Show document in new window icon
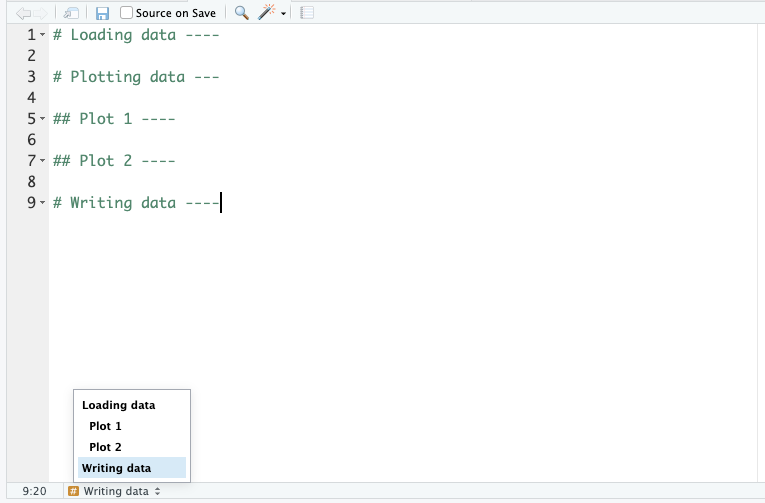Screen dimensions: 765x503 (x=71, y=13)
